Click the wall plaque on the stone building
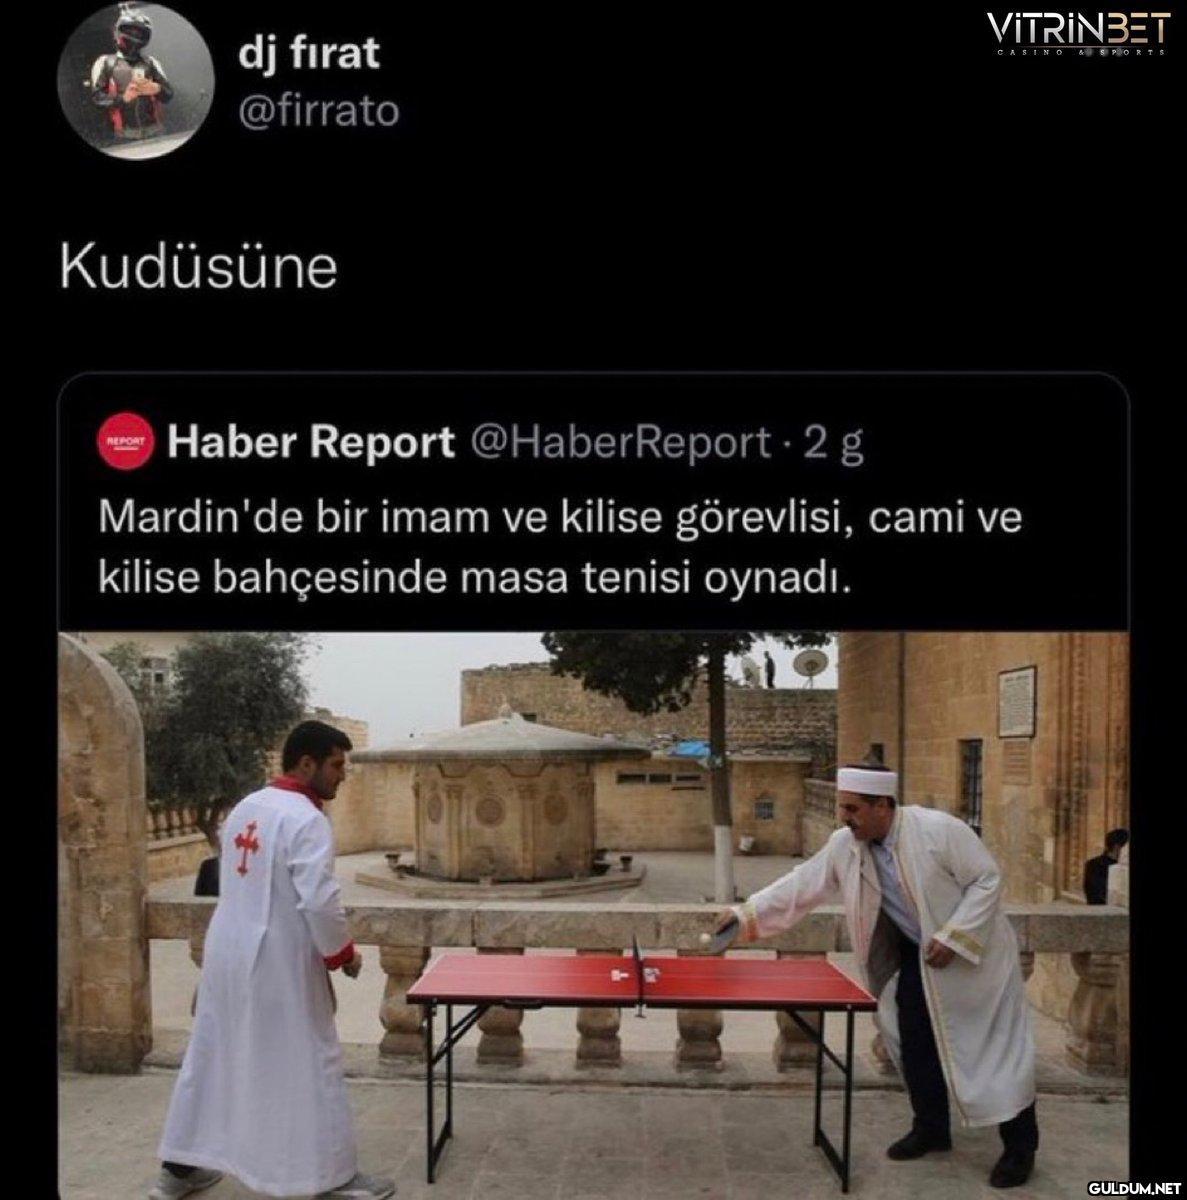 click(1017, 701)
